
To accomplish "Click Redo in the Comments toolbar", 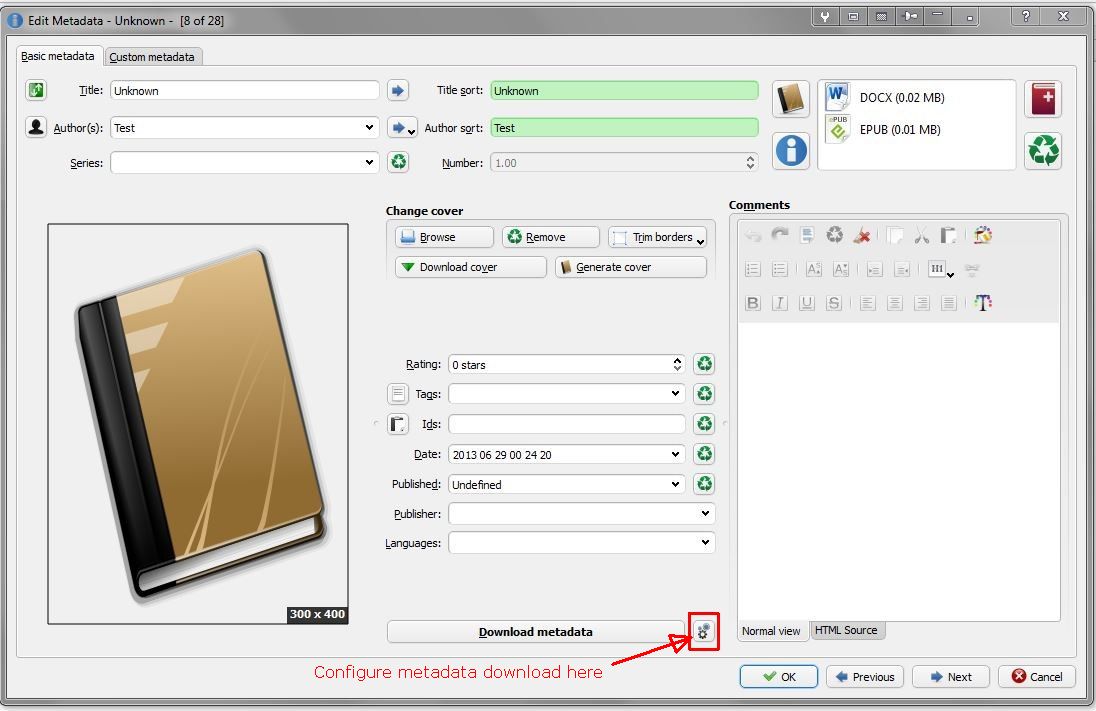I will (x=779, y=235).
